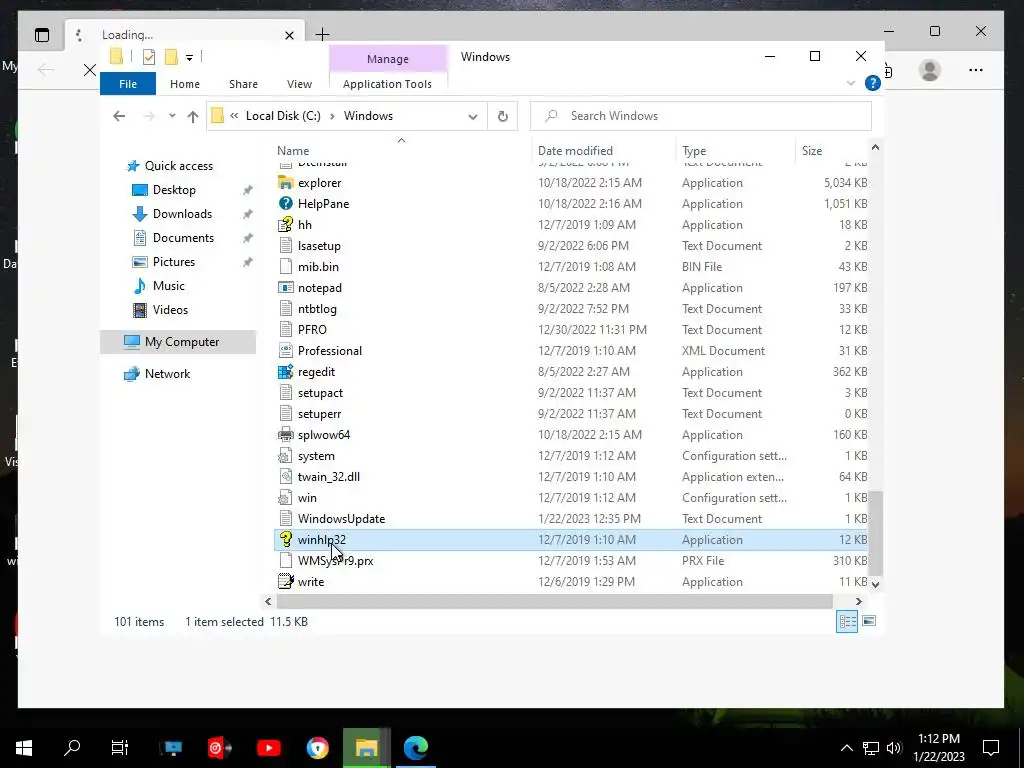Open the volume speaker tray icon
This screenshot has height=768, width=1024.
point(894,748)
